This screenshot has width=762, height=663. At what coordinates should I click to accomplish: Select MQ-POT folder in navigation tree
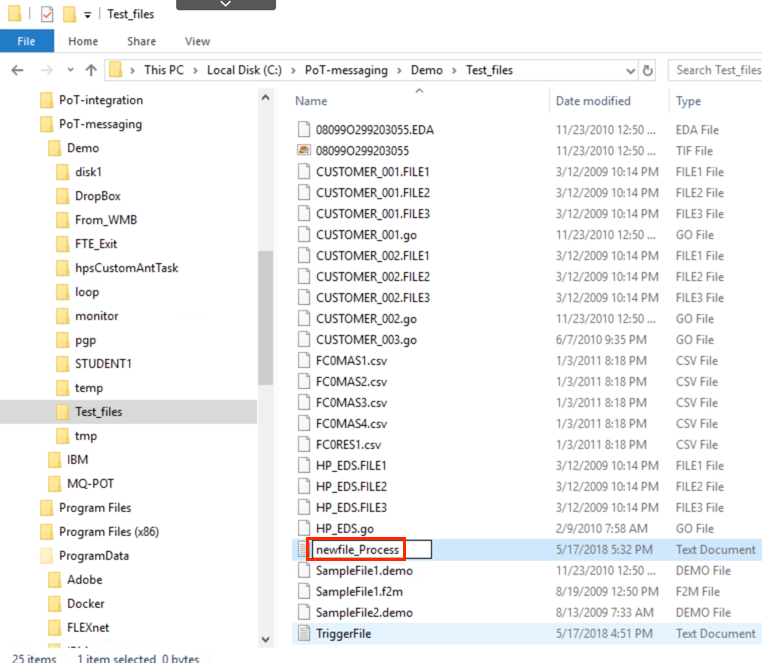[90, 484]
